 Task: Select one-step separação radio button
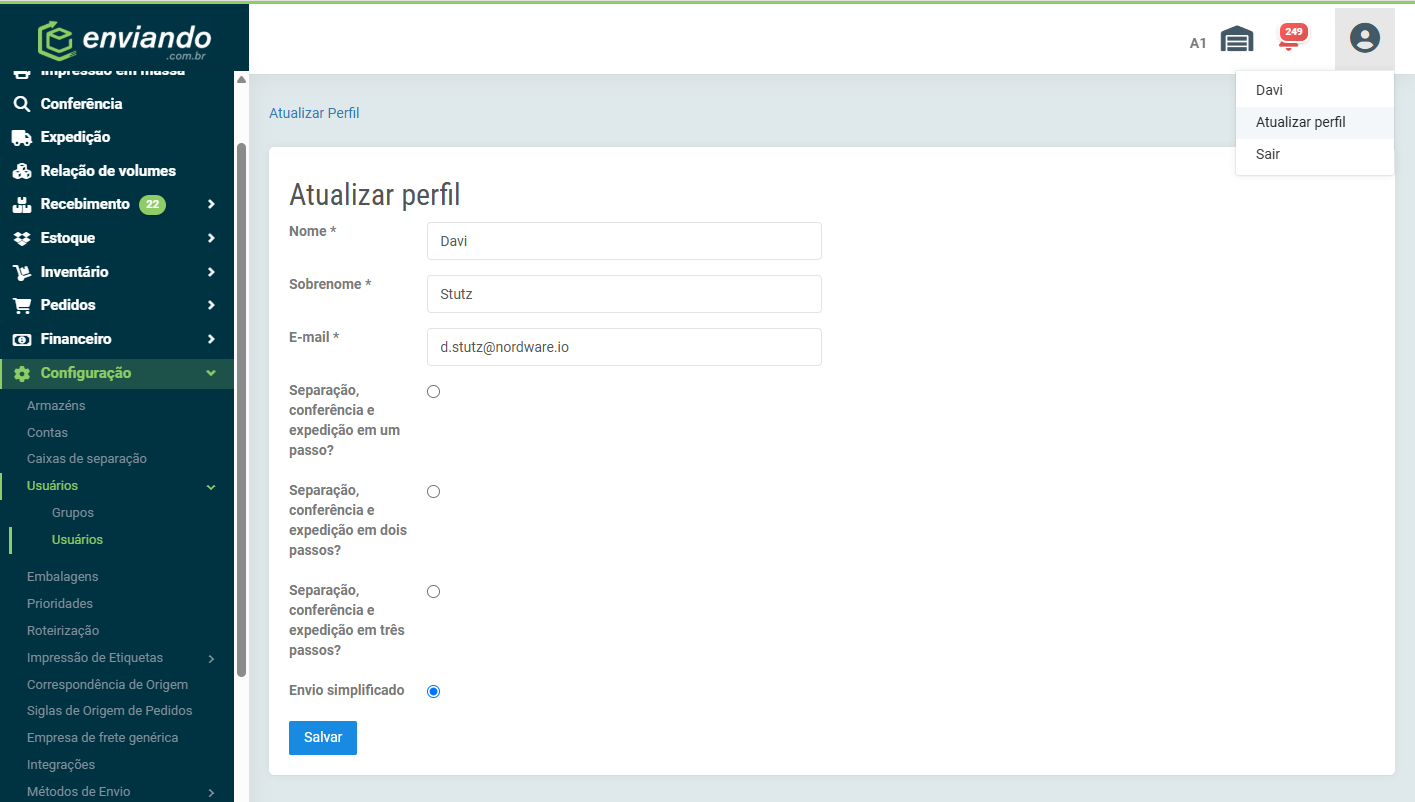click(x=433, y=391)
